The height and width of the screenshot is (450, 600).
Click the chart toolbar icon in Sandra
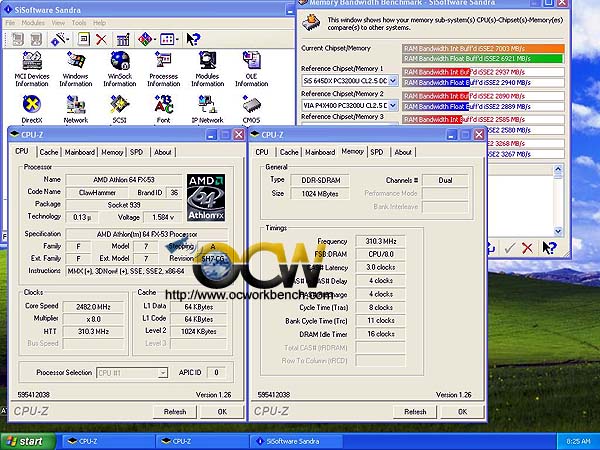point(123,39)
